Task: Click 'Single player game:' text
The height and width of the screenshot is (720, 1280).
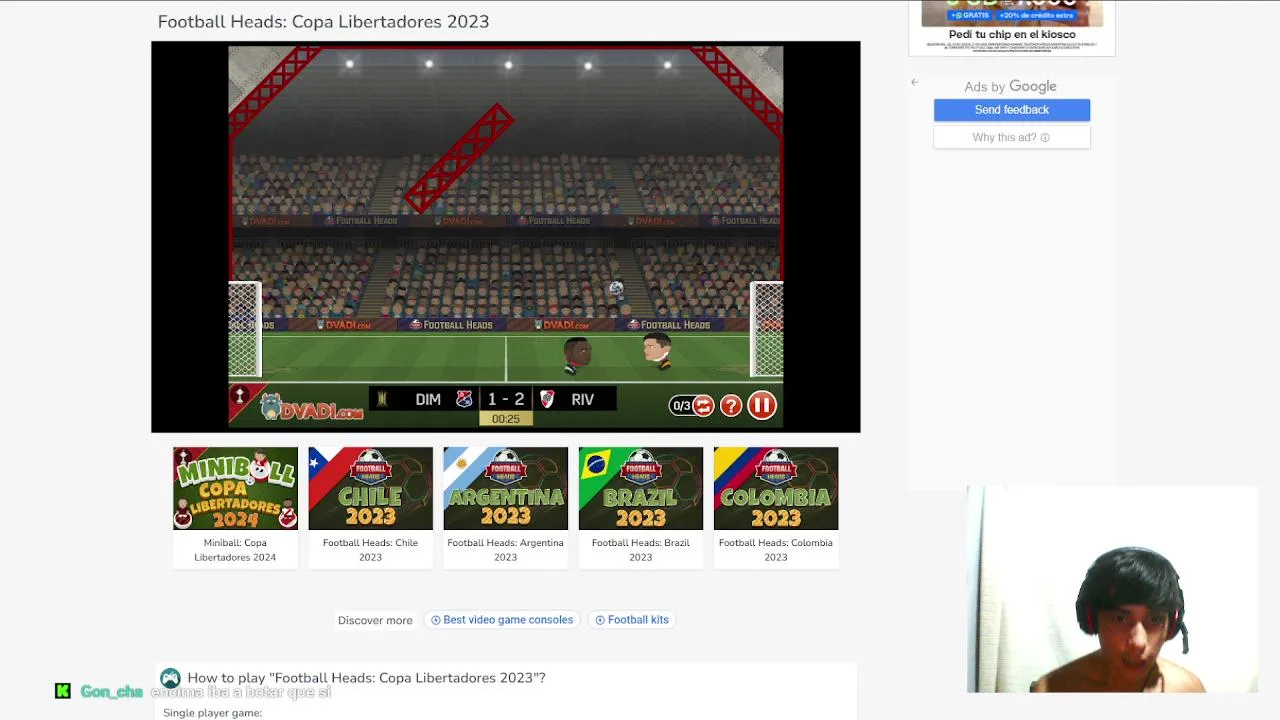Action: click(x=212, y=713)
